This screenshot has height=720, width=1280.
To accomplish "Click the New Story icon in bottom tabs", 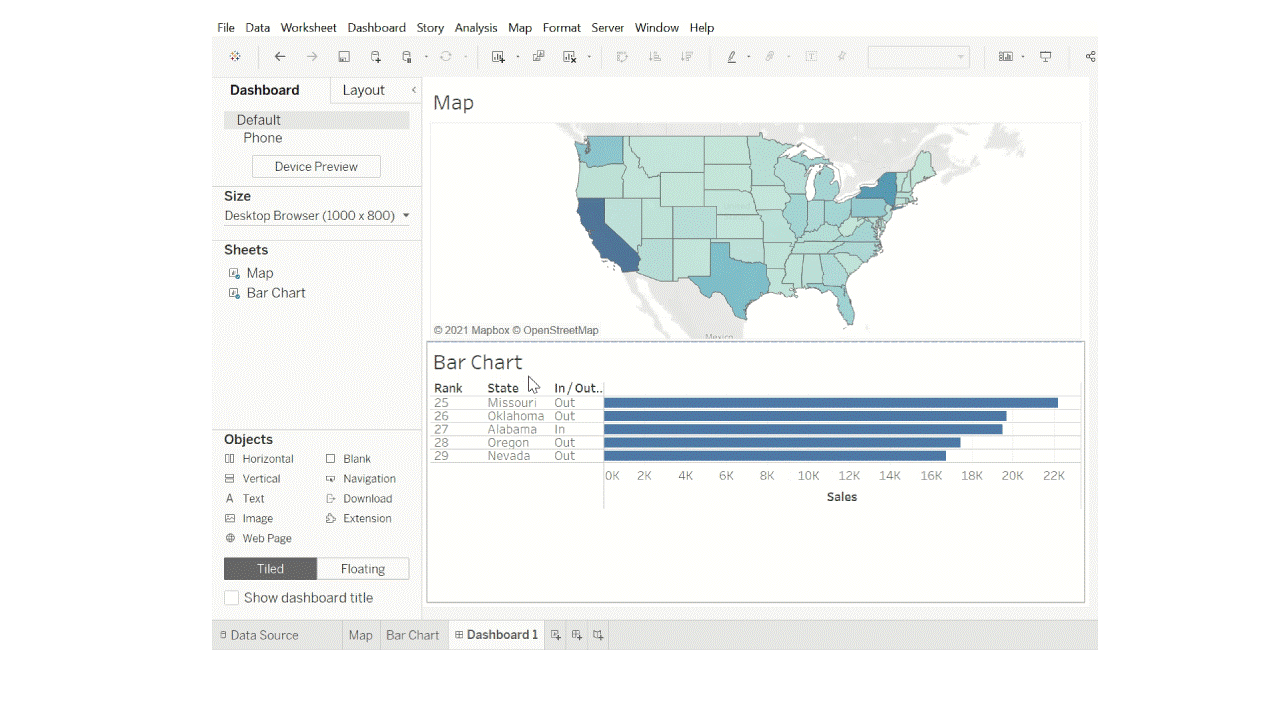I will [598, 635].
